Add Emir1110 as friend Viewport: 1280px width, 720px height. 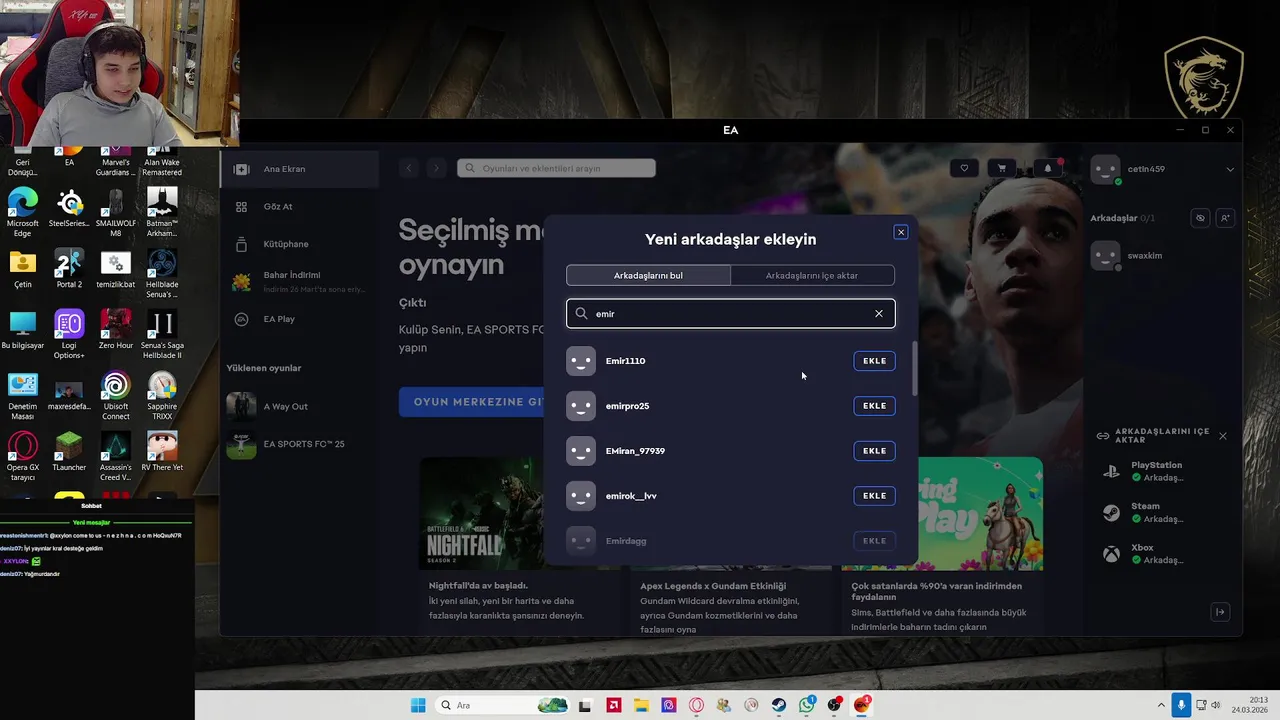(874, 361)
